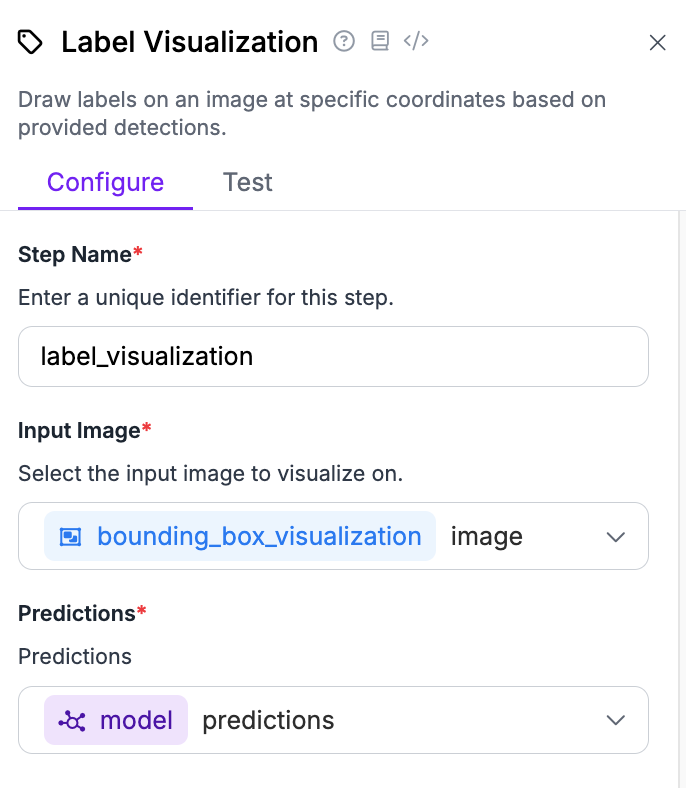Viewport: 686px width, 788px height.
Task: Open documentation via the book icon
Action: [380, 41]
